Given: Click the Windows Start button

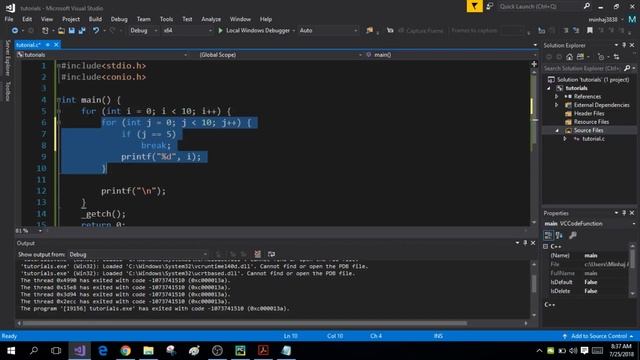Looking at the screenshot, I should (11, 351).
